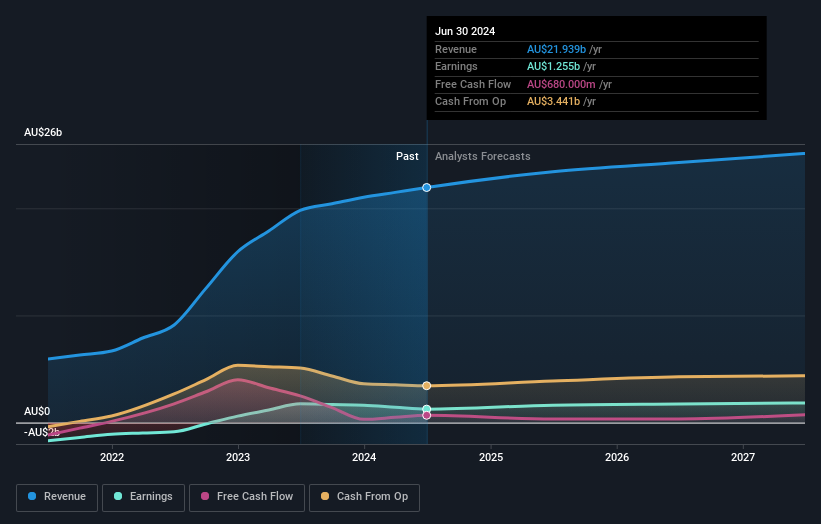Select the Cash From Op orange data point
This screenshot has height=524, width=821.
point(427,386)
